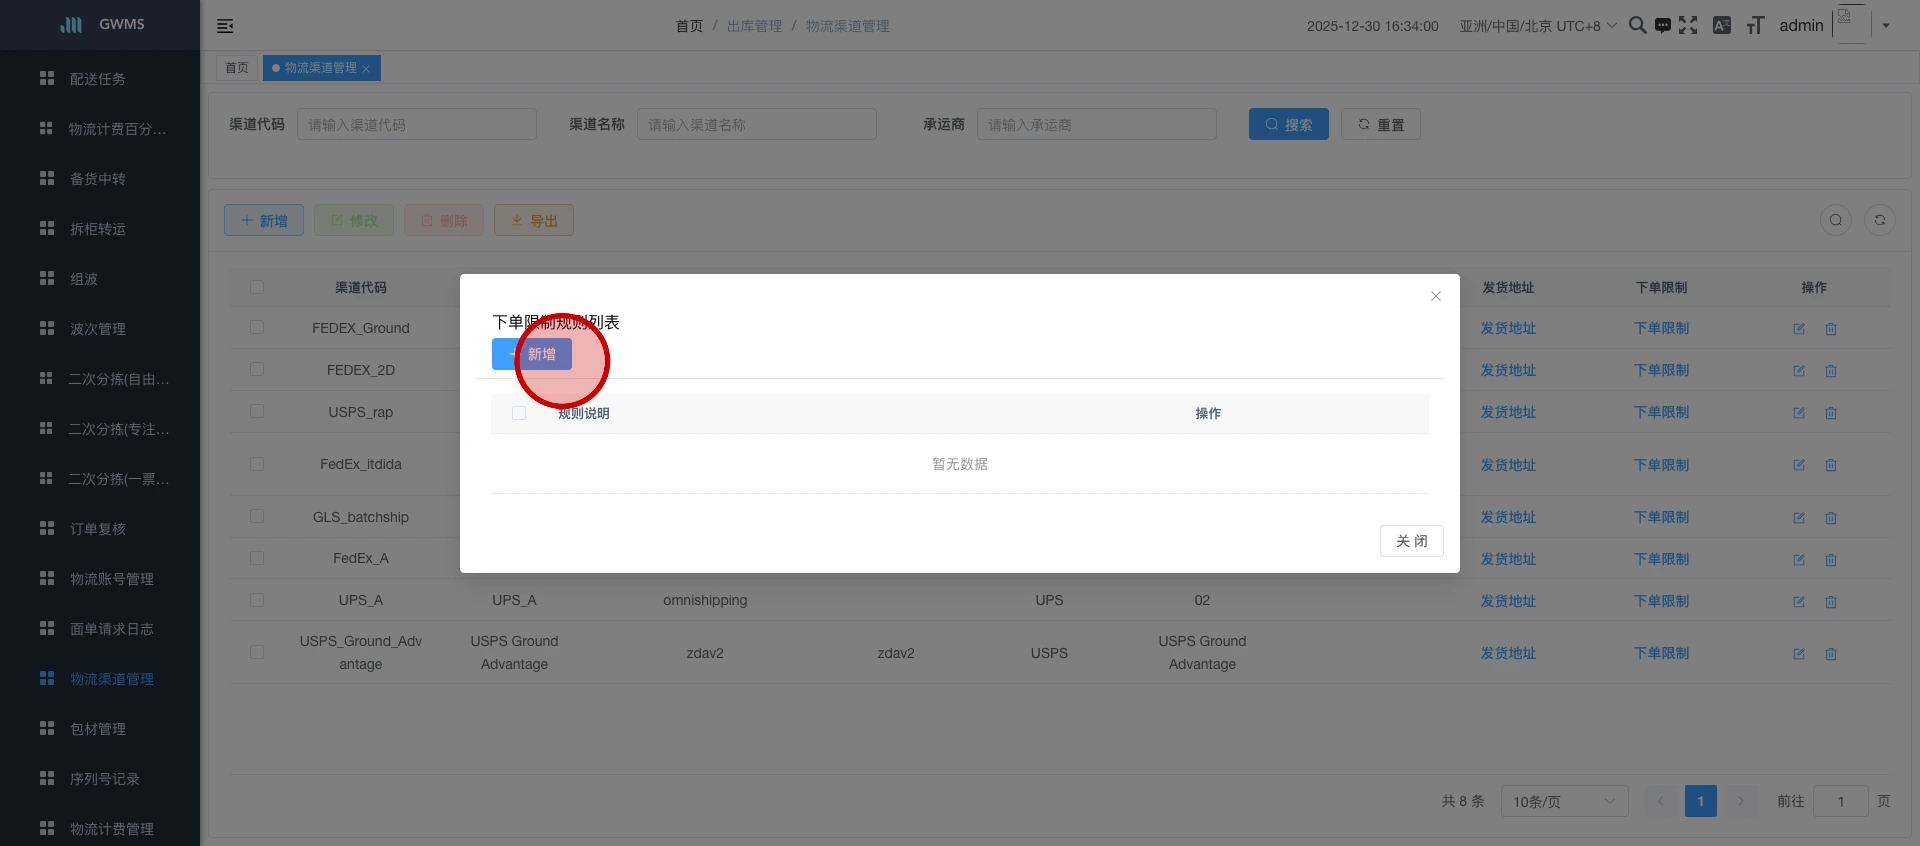
Task: Click the 序列号记录 sidebar icon
Action: (47, 778)
